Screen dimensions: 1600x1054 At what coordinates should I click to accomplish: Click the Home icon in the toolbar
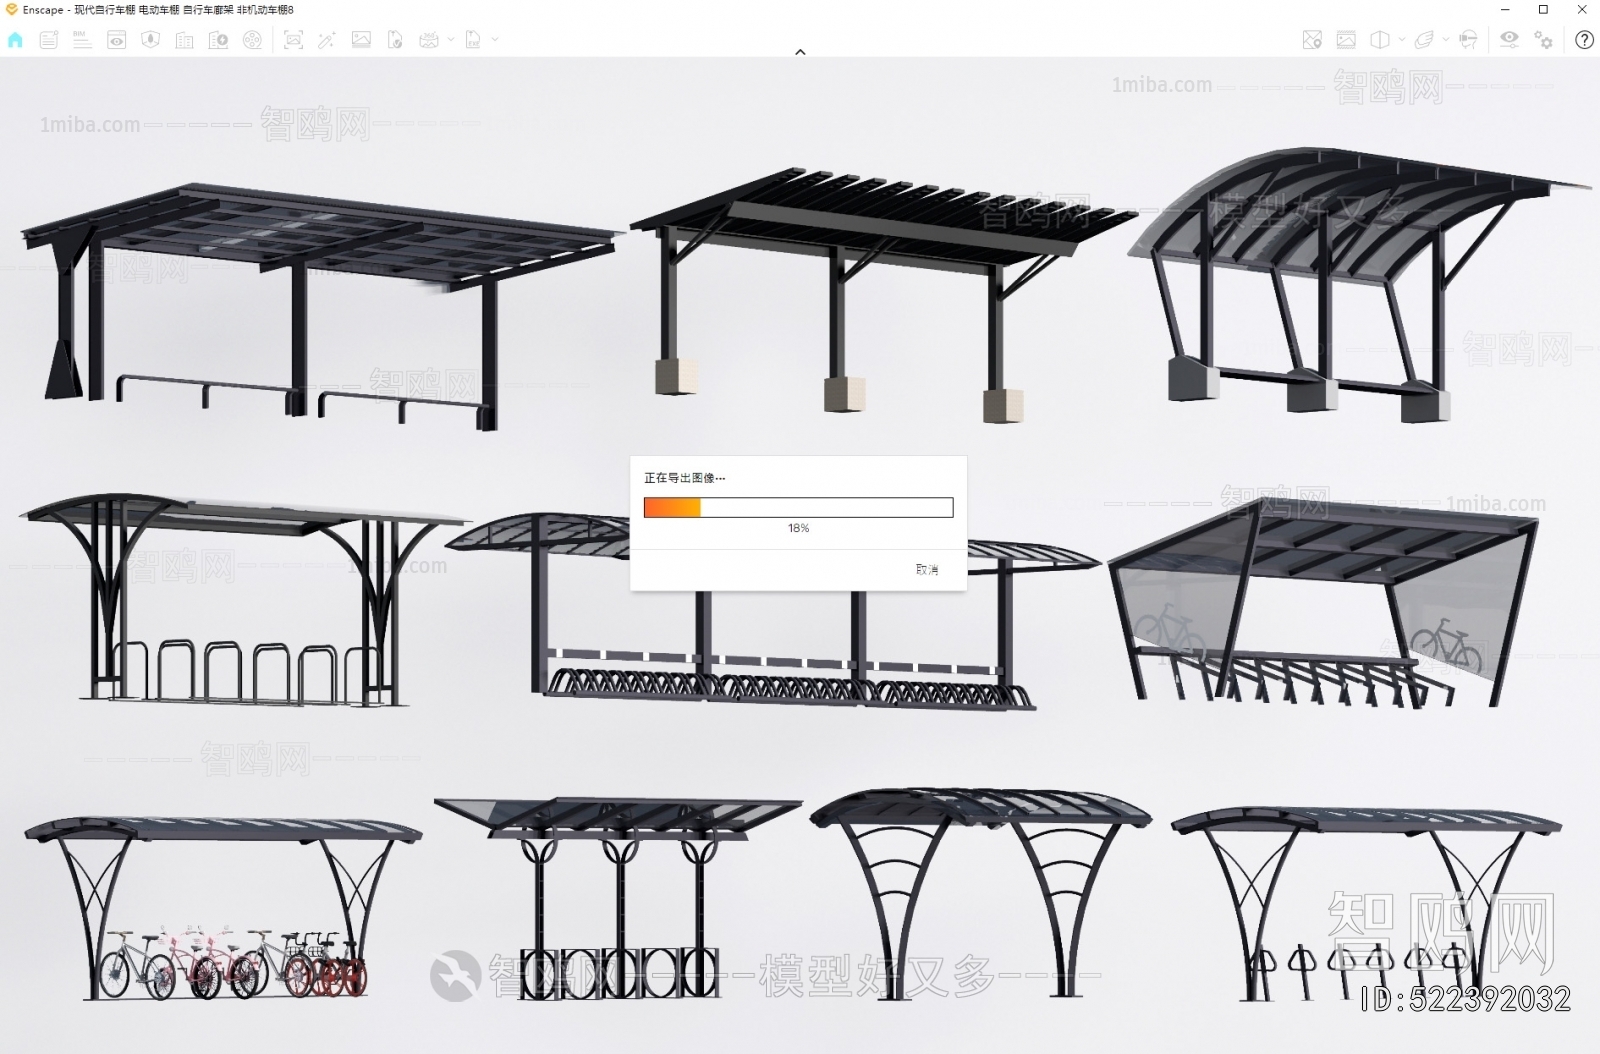(15, 40)
